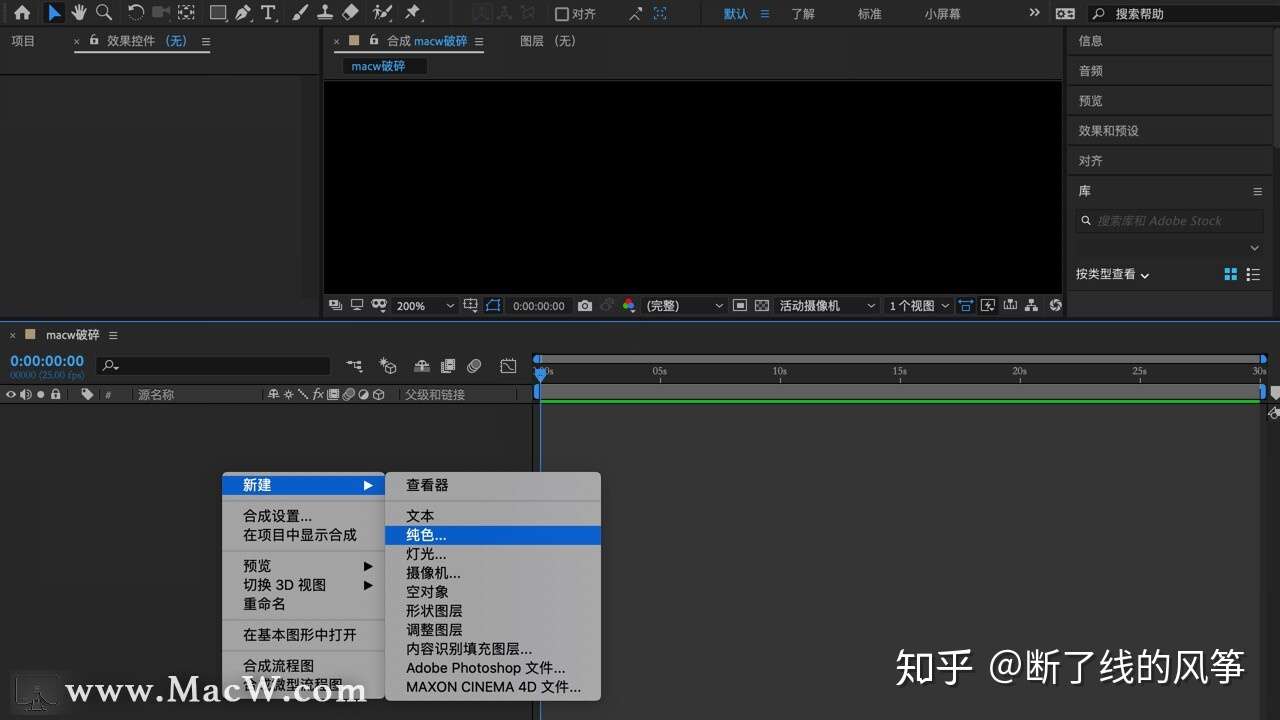The width and height of the screenshot is (1280, 720).
Task: Open the grid and guide options dropdown
Action: click(471, 306)
